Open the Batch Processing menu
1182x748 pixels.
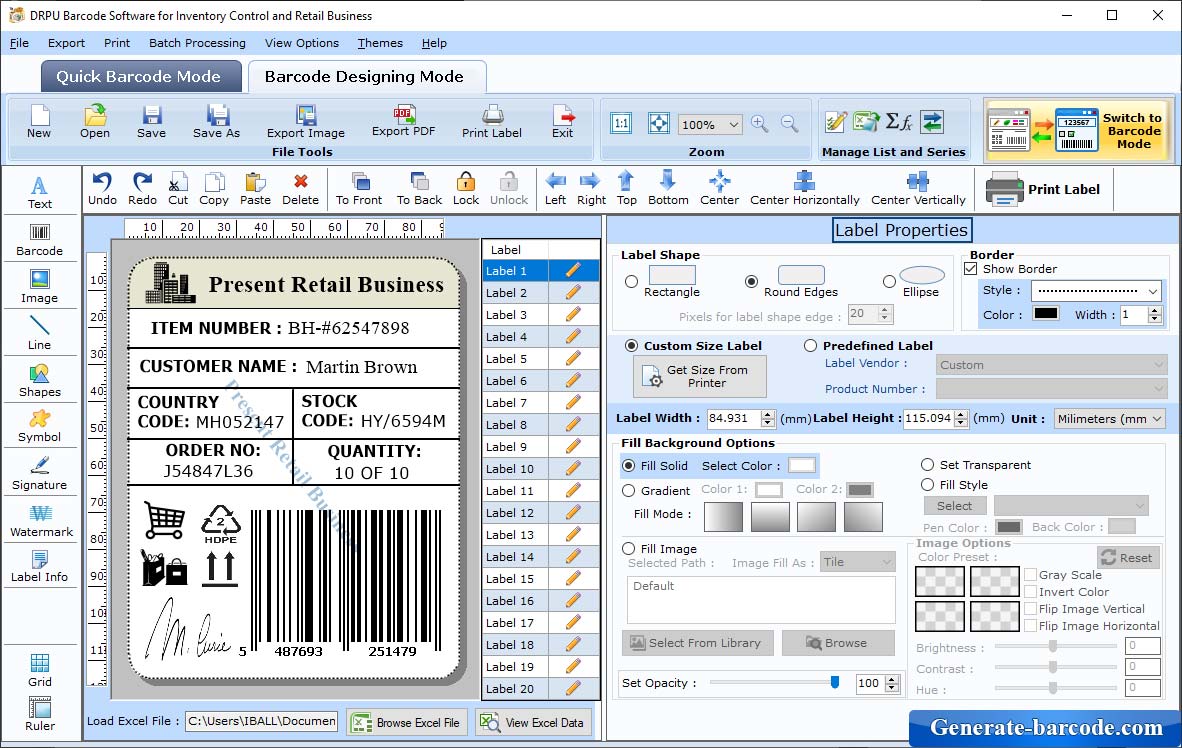[198, 43]
